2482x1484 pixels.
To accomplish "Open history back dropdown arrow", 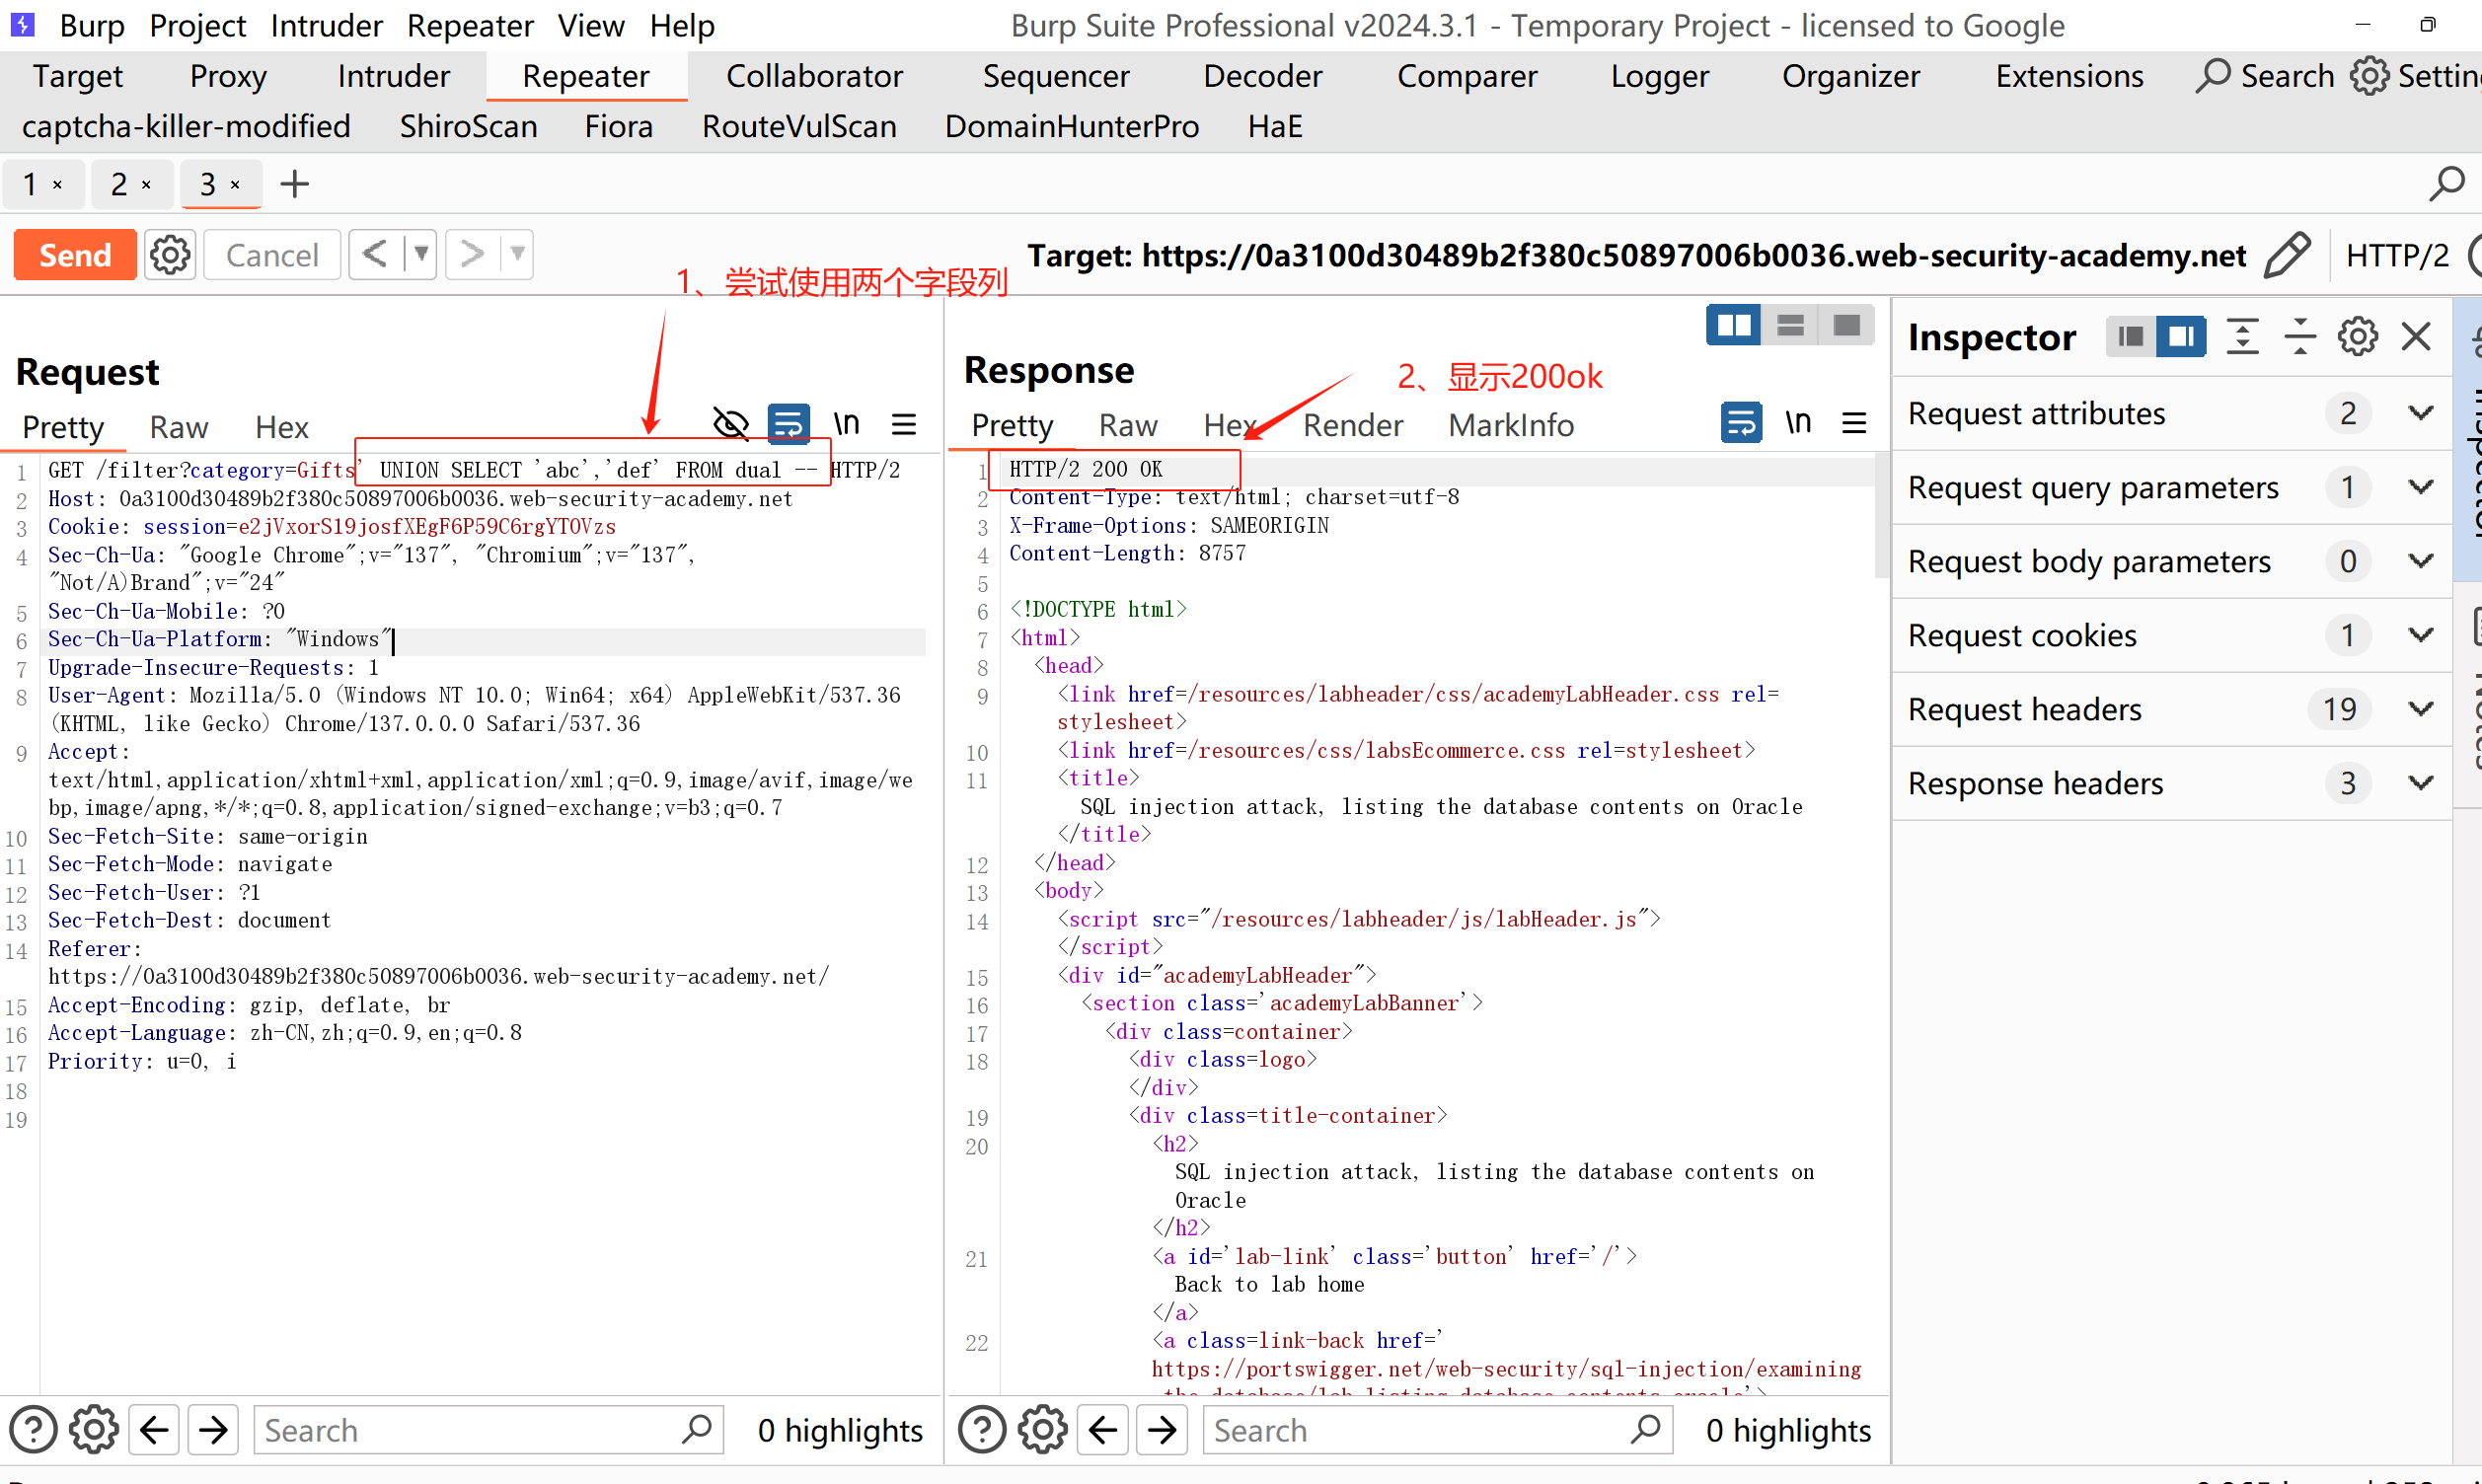I will point(421,255).
